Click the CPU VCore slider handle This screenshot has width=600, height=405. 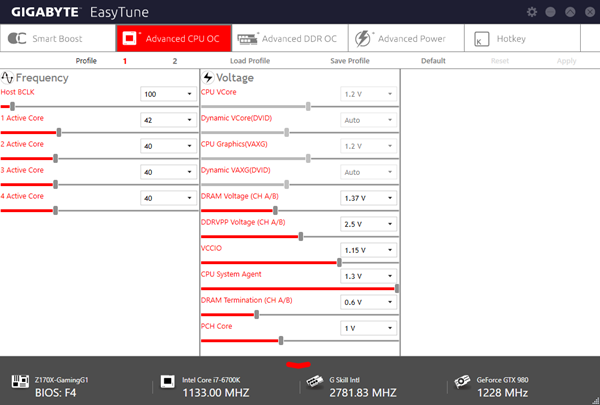[308, 106]
